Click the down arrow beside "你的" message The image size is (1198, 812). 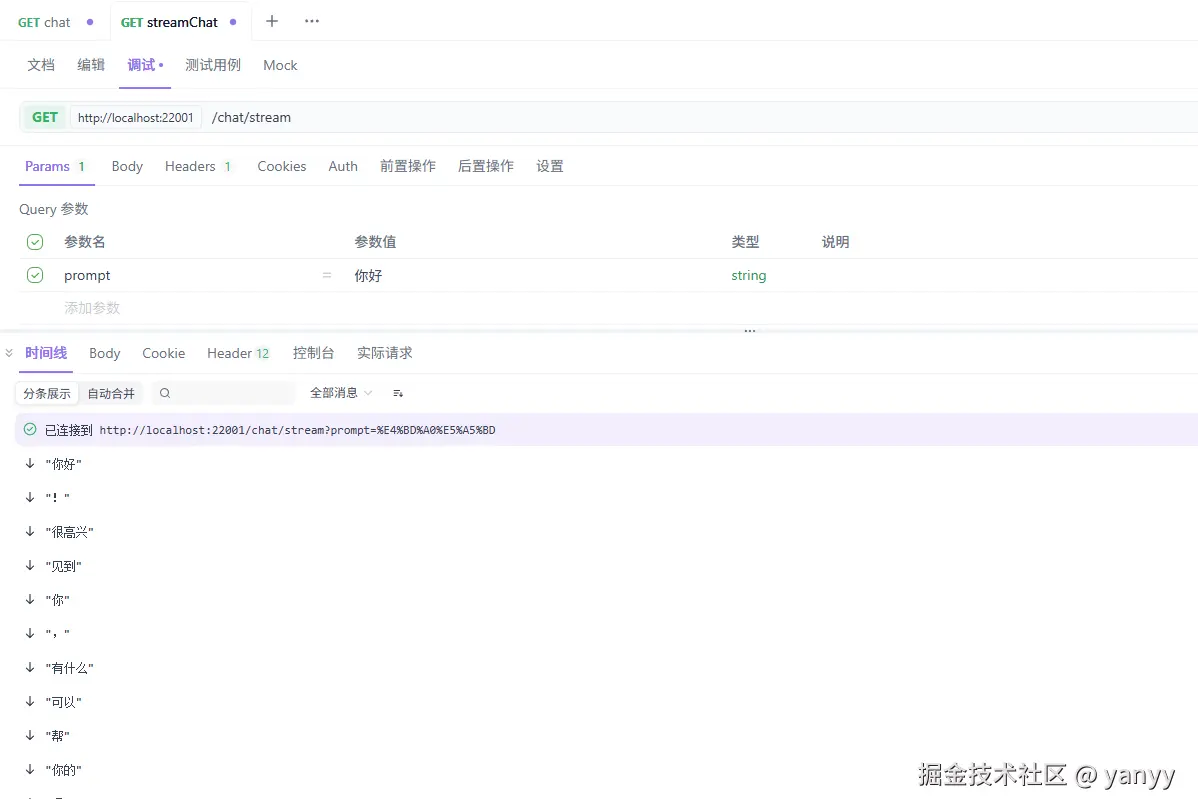30,769
